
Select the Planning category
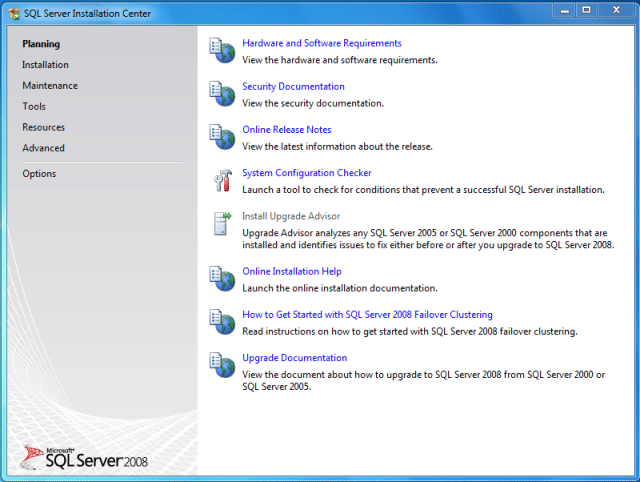coord(41,44)
